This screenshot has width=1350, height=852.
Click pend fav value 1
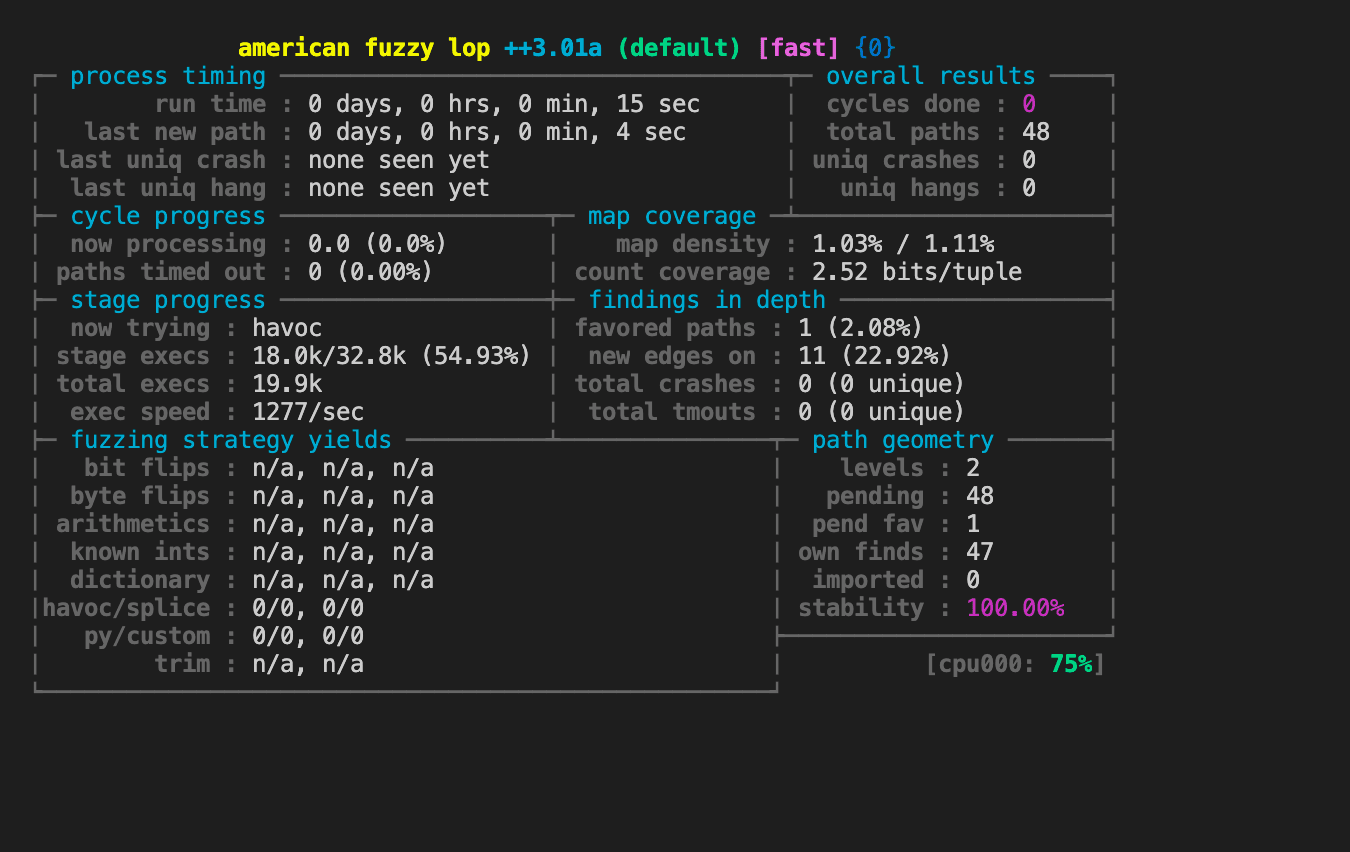[973, 524]
